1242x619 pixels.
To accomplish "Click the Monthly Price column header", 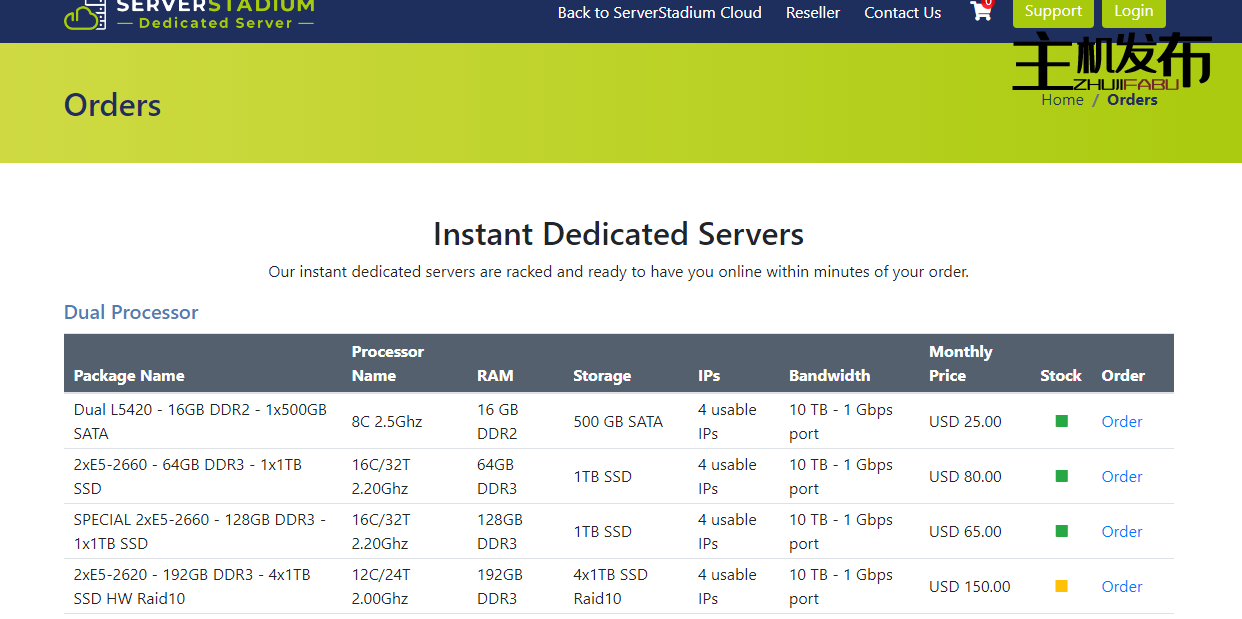I will 960,364.
